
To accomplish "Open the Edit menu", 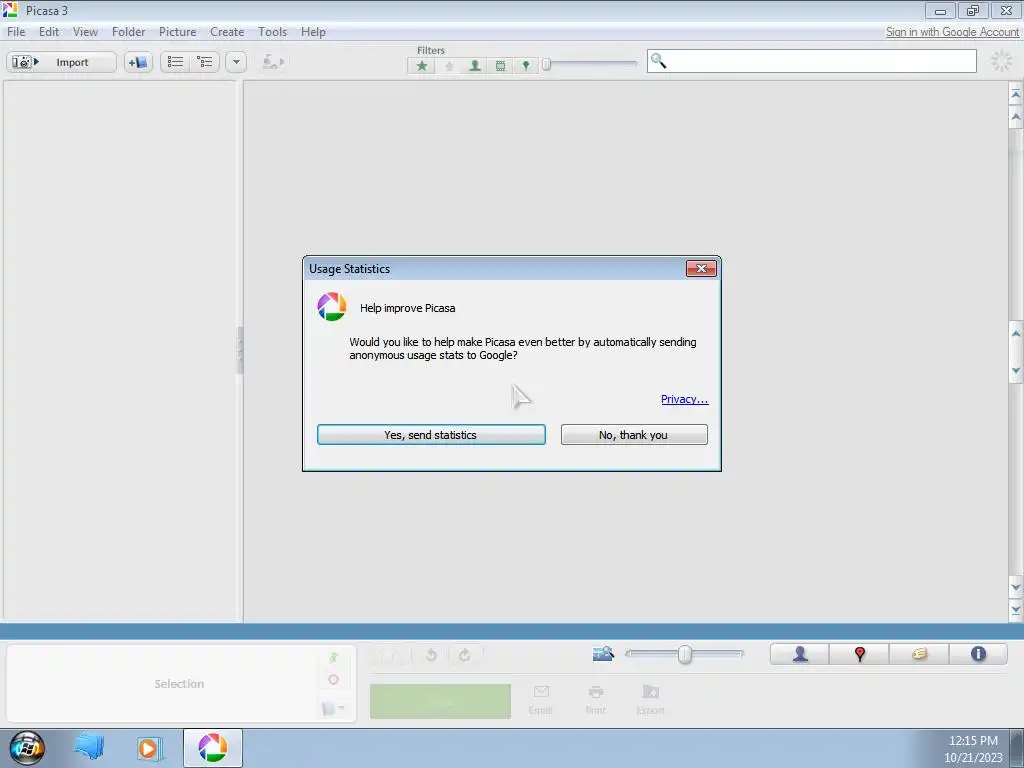I will point(48,31).
